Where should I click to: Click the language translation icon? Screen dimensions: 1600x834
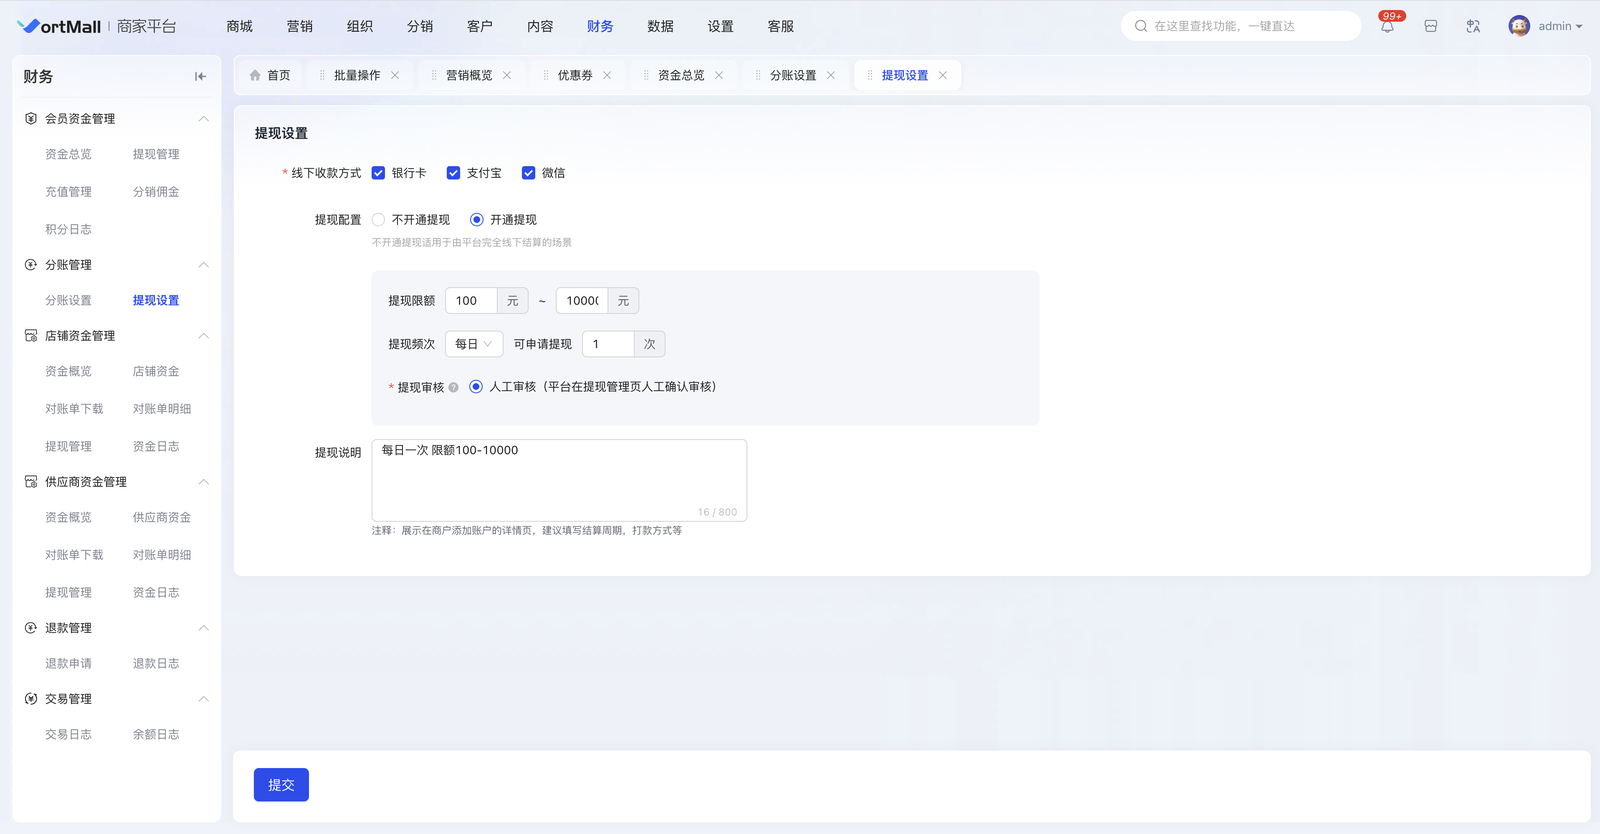(1473, 27)
